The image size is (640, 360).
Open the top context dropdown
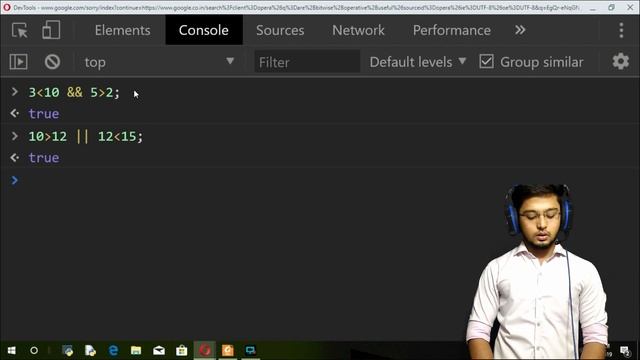coord(159,62)
